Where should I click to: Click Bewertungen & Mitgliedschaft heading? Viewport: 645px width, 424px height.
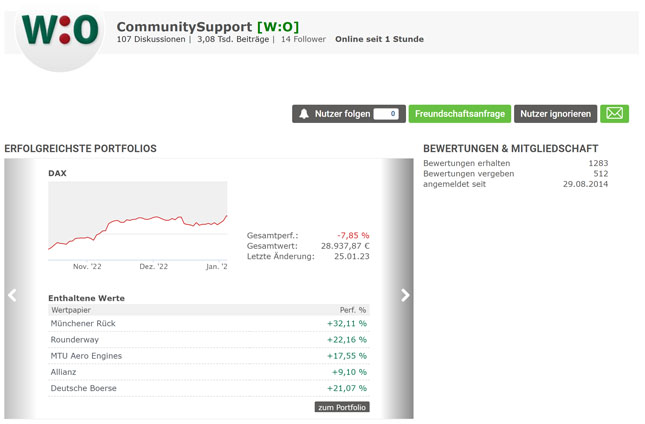510,148
